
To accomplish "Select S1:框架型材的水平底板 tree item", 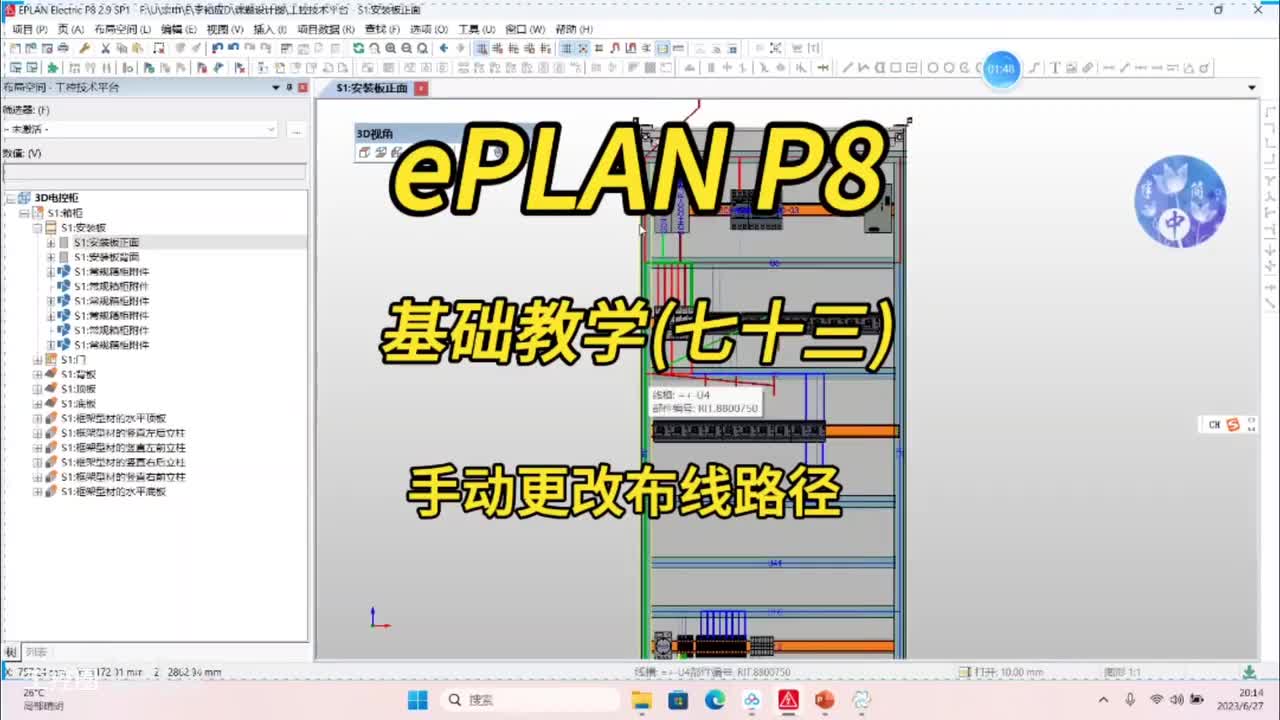I will (x=113, y=491).
